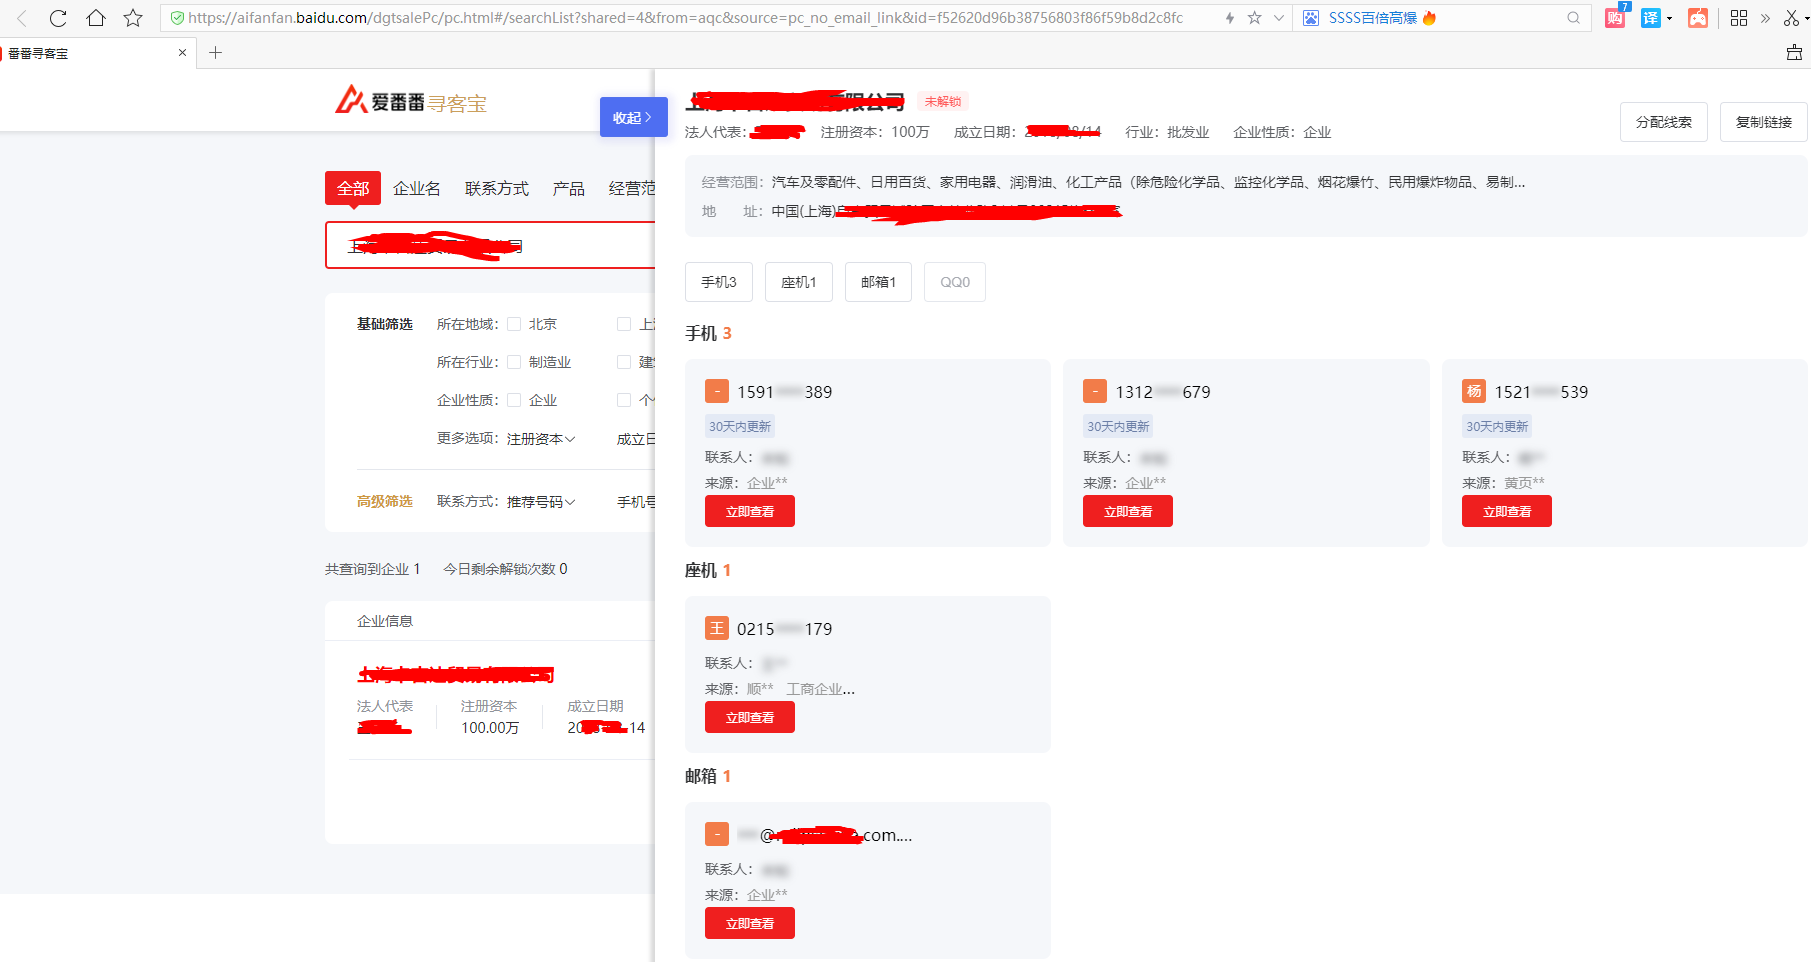Viewport: 1811px width, 962px height.
Task: Tick the checkbox right of 北京
Action: pos(624,324)
